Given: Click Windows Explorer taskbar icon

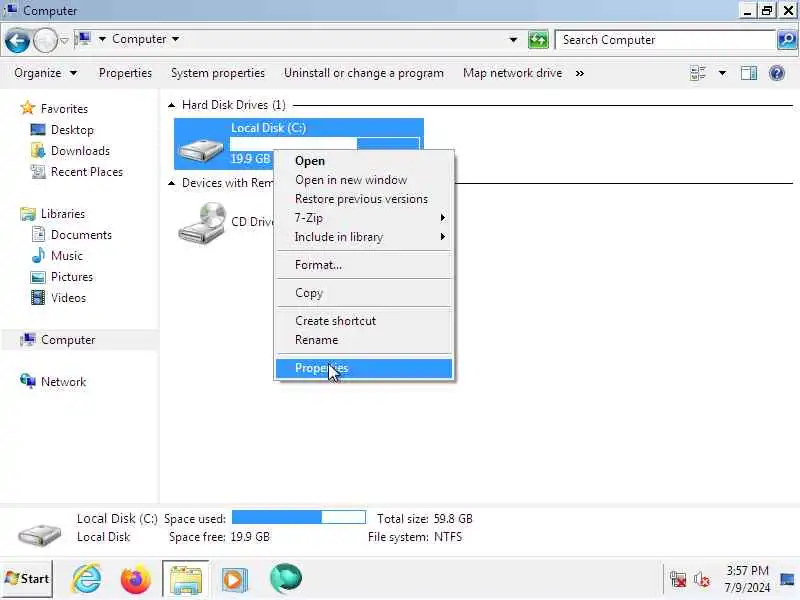Looking at the screenshot, I should tap(186, 579).
